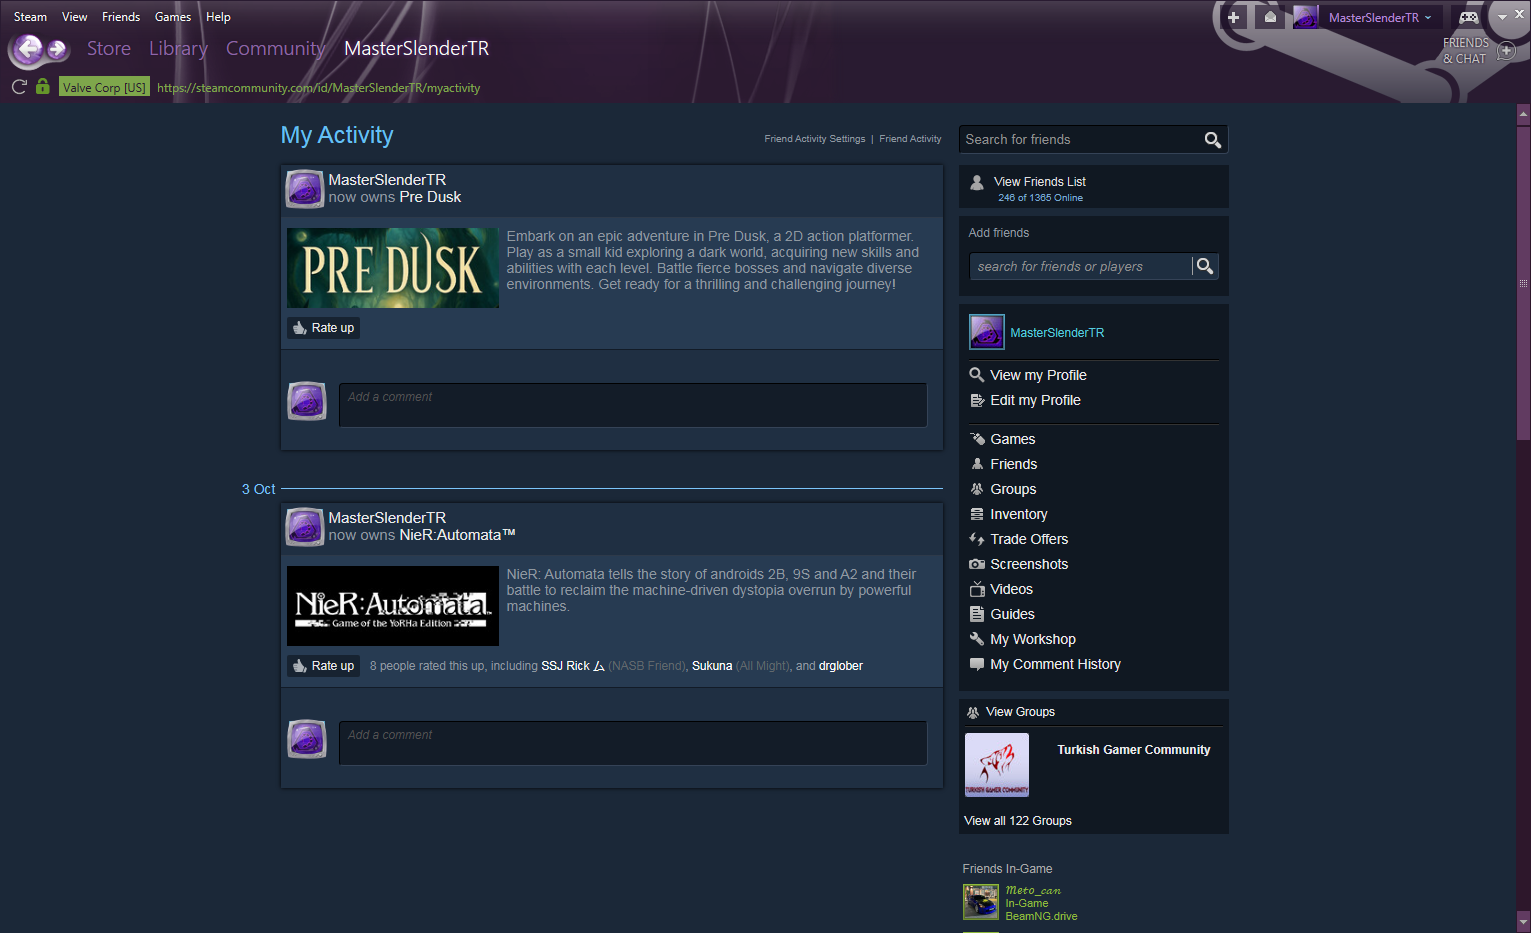The image size is (1531, 933).
Task: Open the NieR:Automata game link in post header
Action: tap(457, 535)
